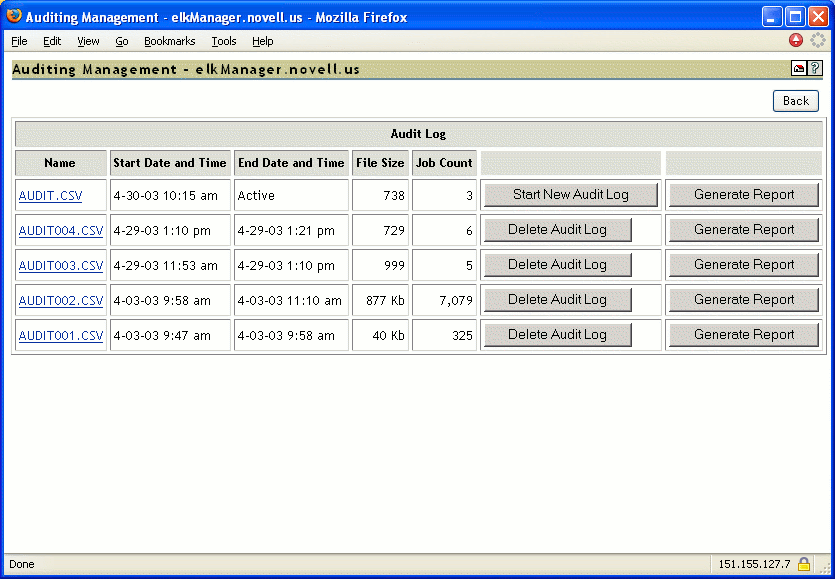Select the 7,079 job count cell
The width and height of the screenshot is (835, 579).
coord(444,300)
